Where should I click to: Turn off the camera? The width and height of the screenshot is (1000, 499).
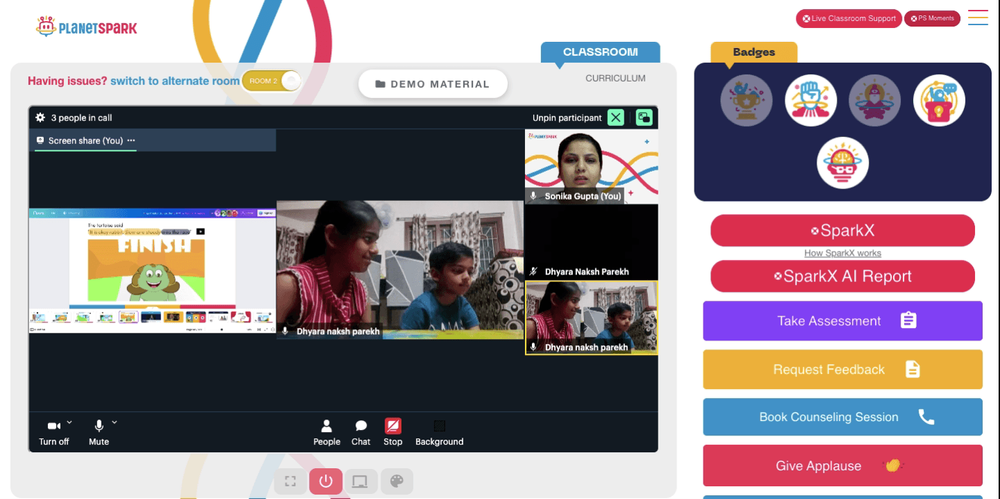(54, 426)
